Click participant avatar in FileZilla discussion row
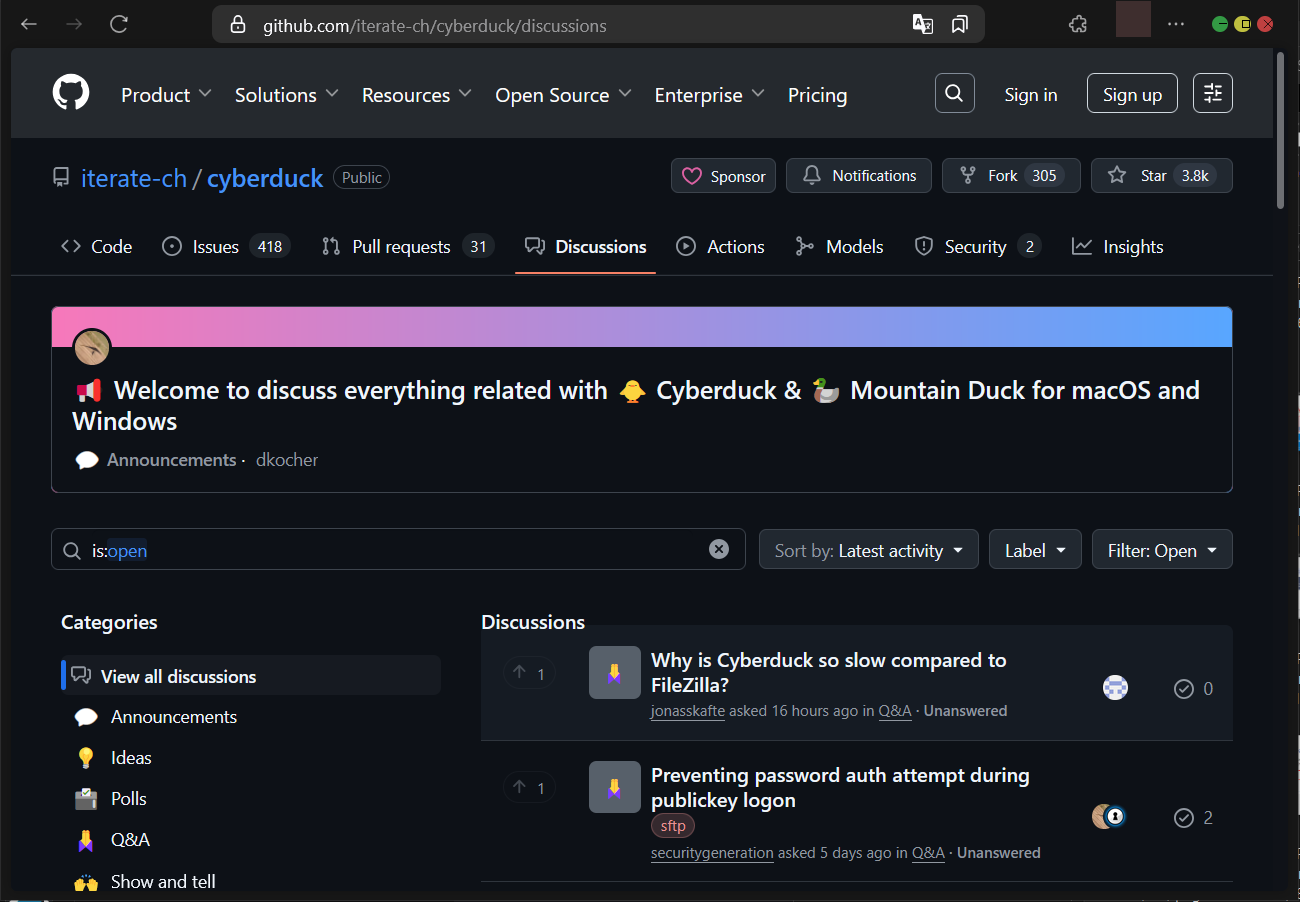Viewport: 1300px width, 902px height. pos(1115,688)
